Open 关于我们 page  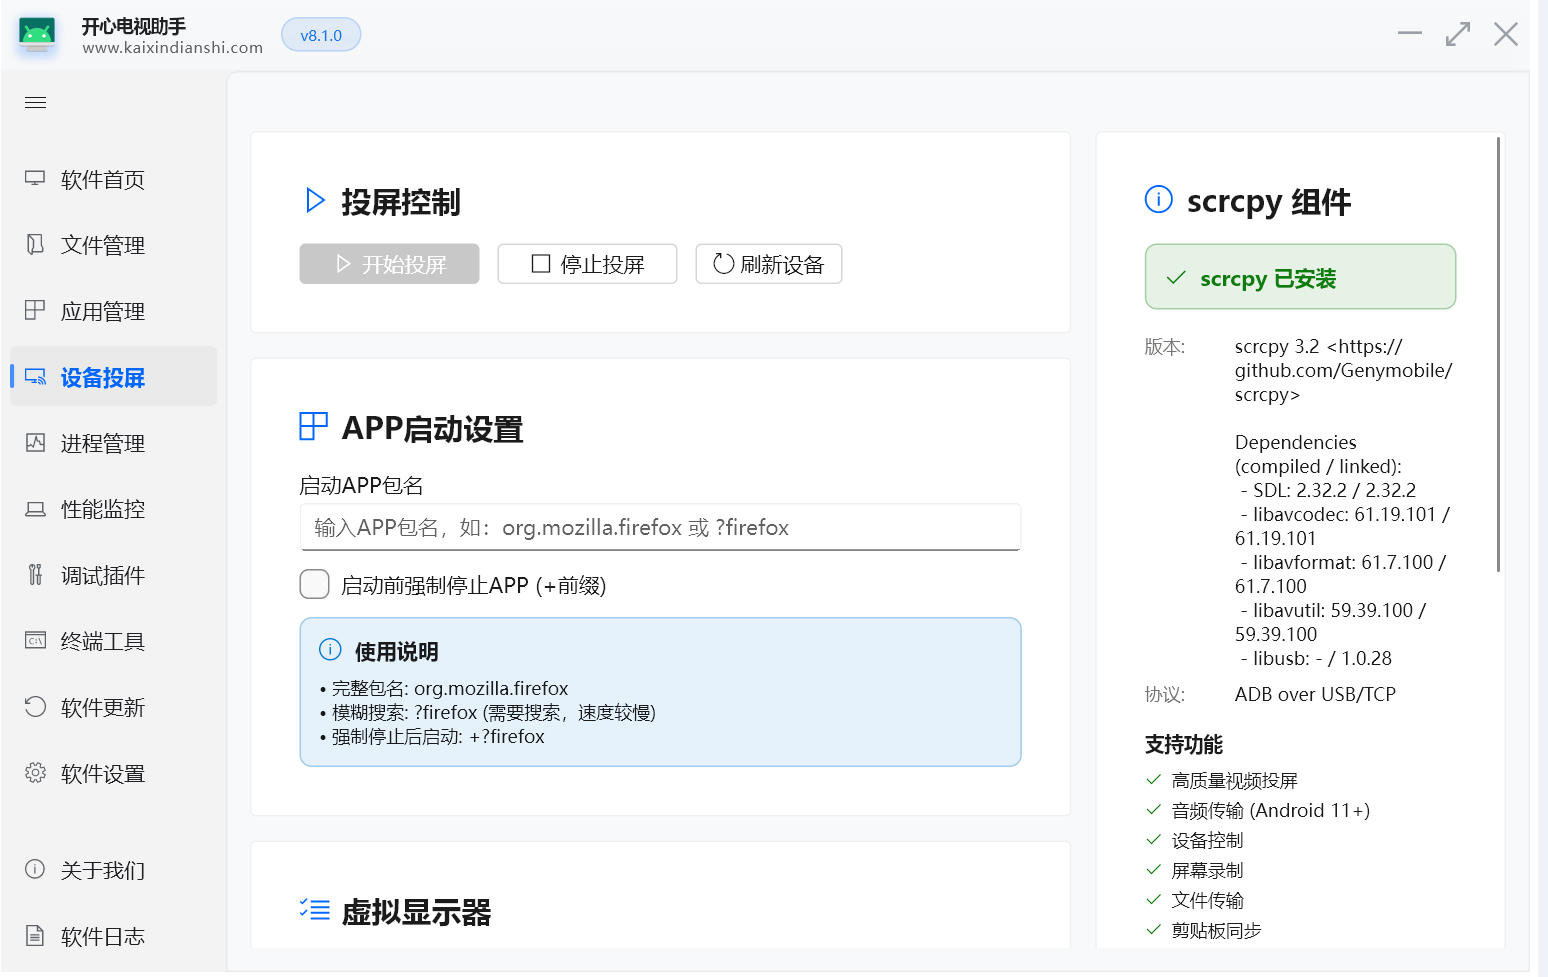(102, 870)
